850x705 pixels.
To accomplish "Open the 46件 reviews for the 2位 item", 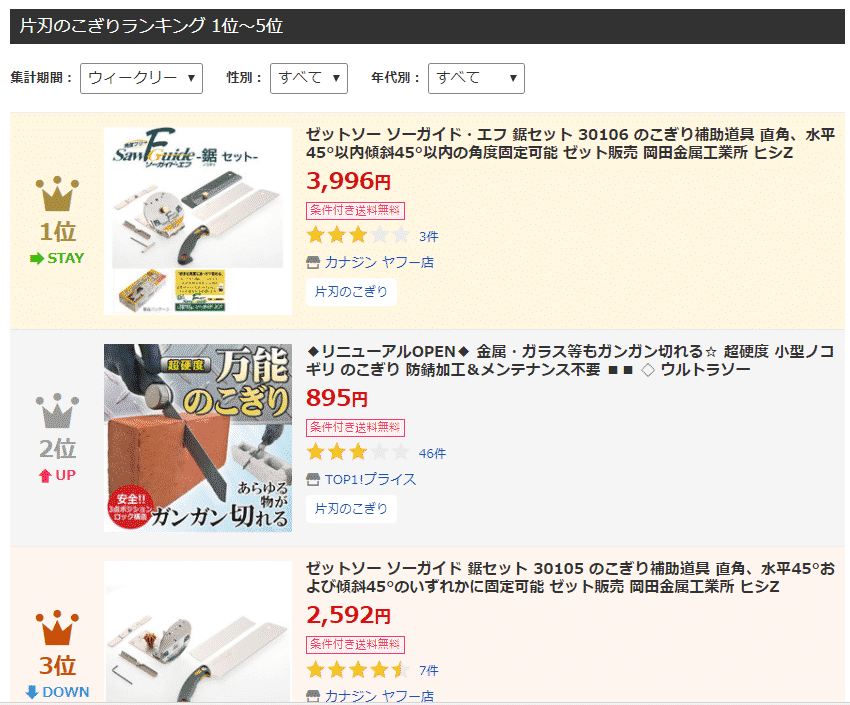I will coord(432,454).
